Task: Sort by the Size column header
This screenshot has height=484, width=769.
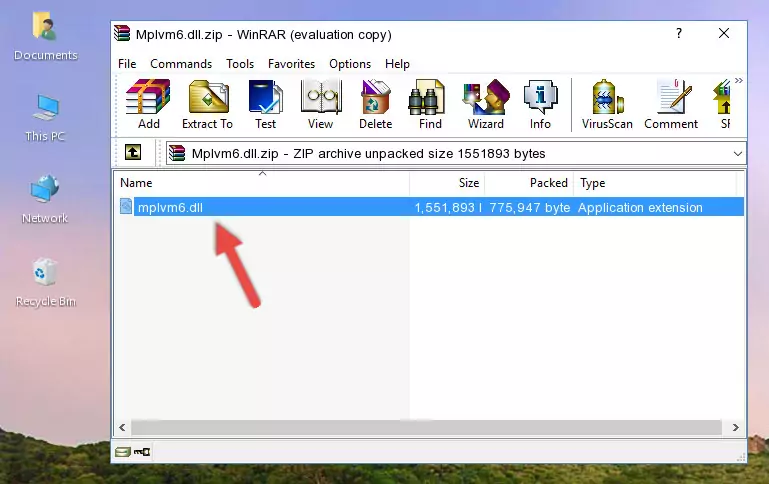Action: click(x=447, y=183)
